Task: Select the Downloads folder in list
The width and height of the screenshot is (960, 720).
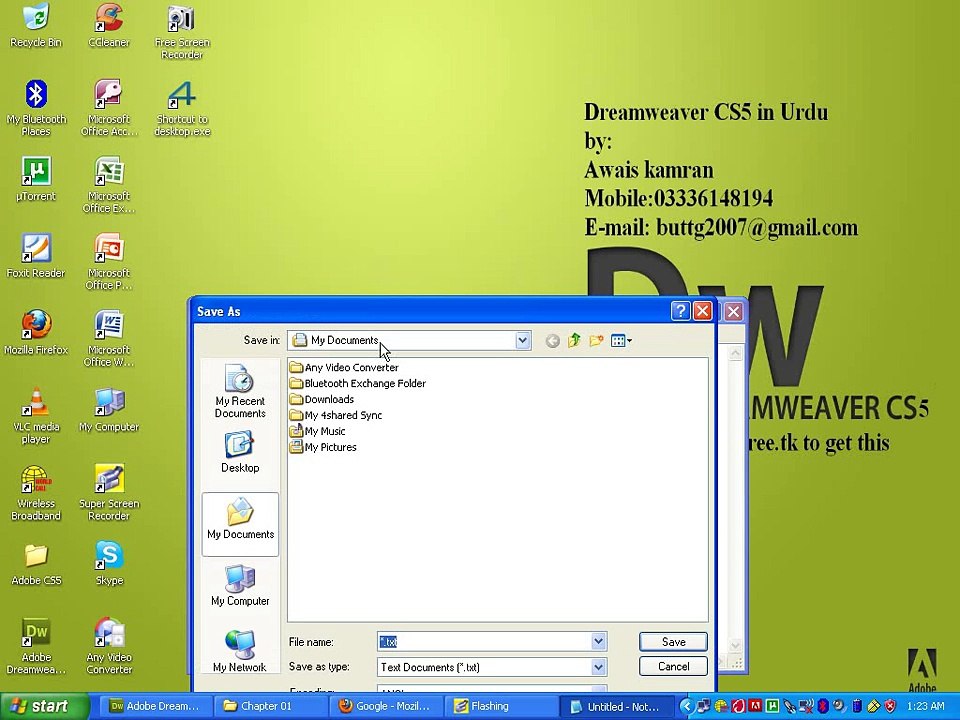Action: (322, 399)
